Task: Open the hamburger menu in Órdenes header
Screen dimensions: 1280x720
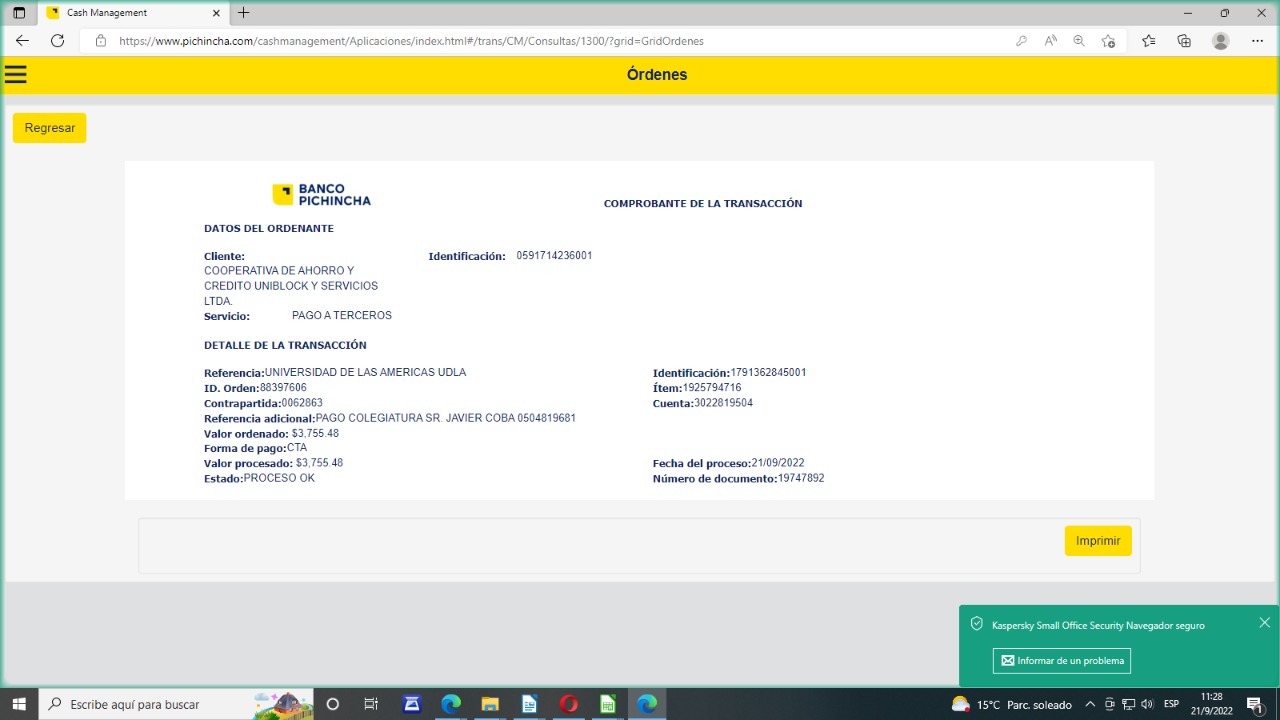Action: tap(15, 74)
